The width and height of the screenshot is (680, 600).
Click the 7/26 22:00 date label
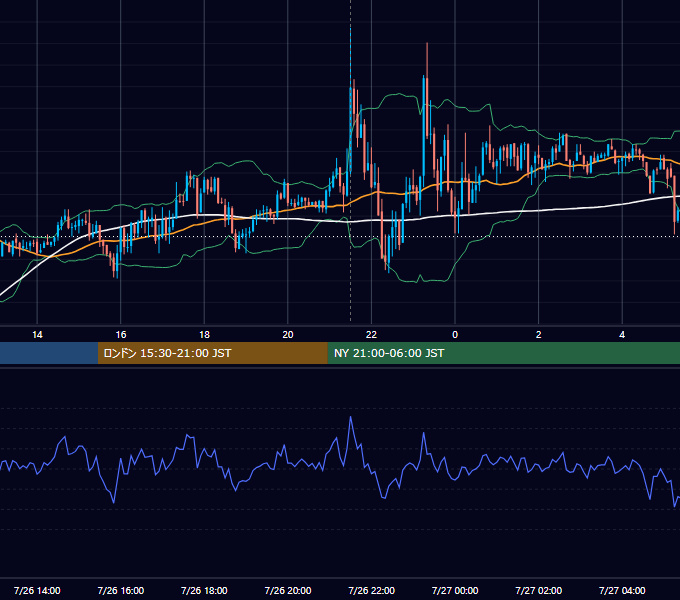[372, 590]
